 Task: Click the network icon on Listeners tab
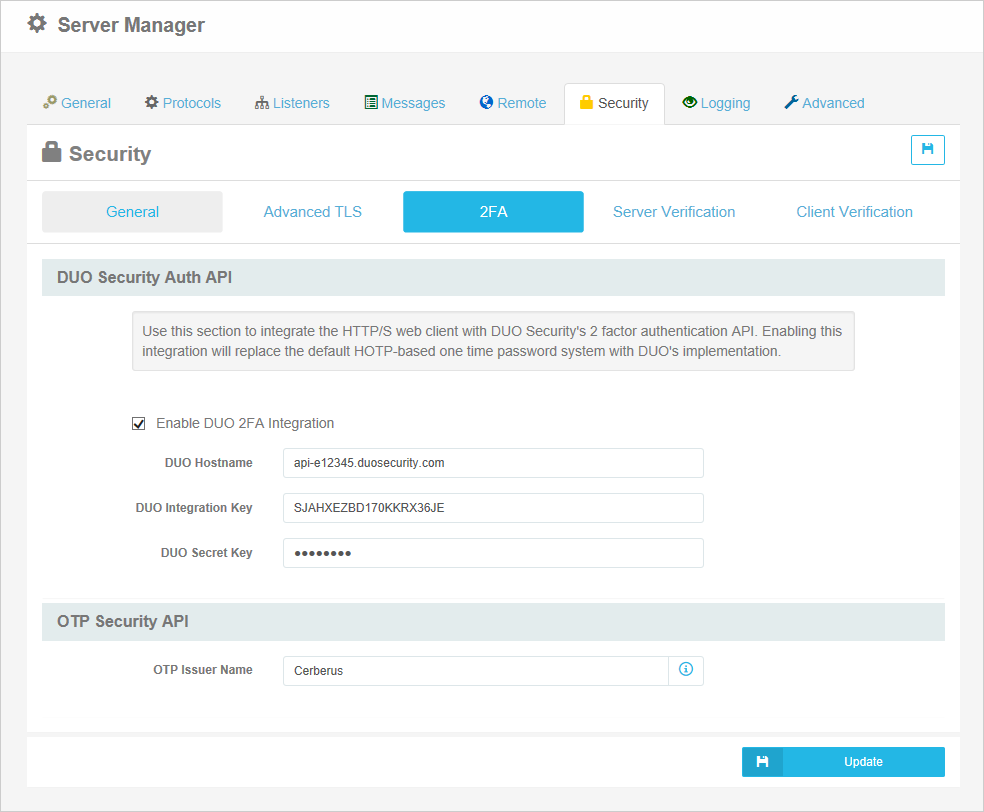coord(262,103)
